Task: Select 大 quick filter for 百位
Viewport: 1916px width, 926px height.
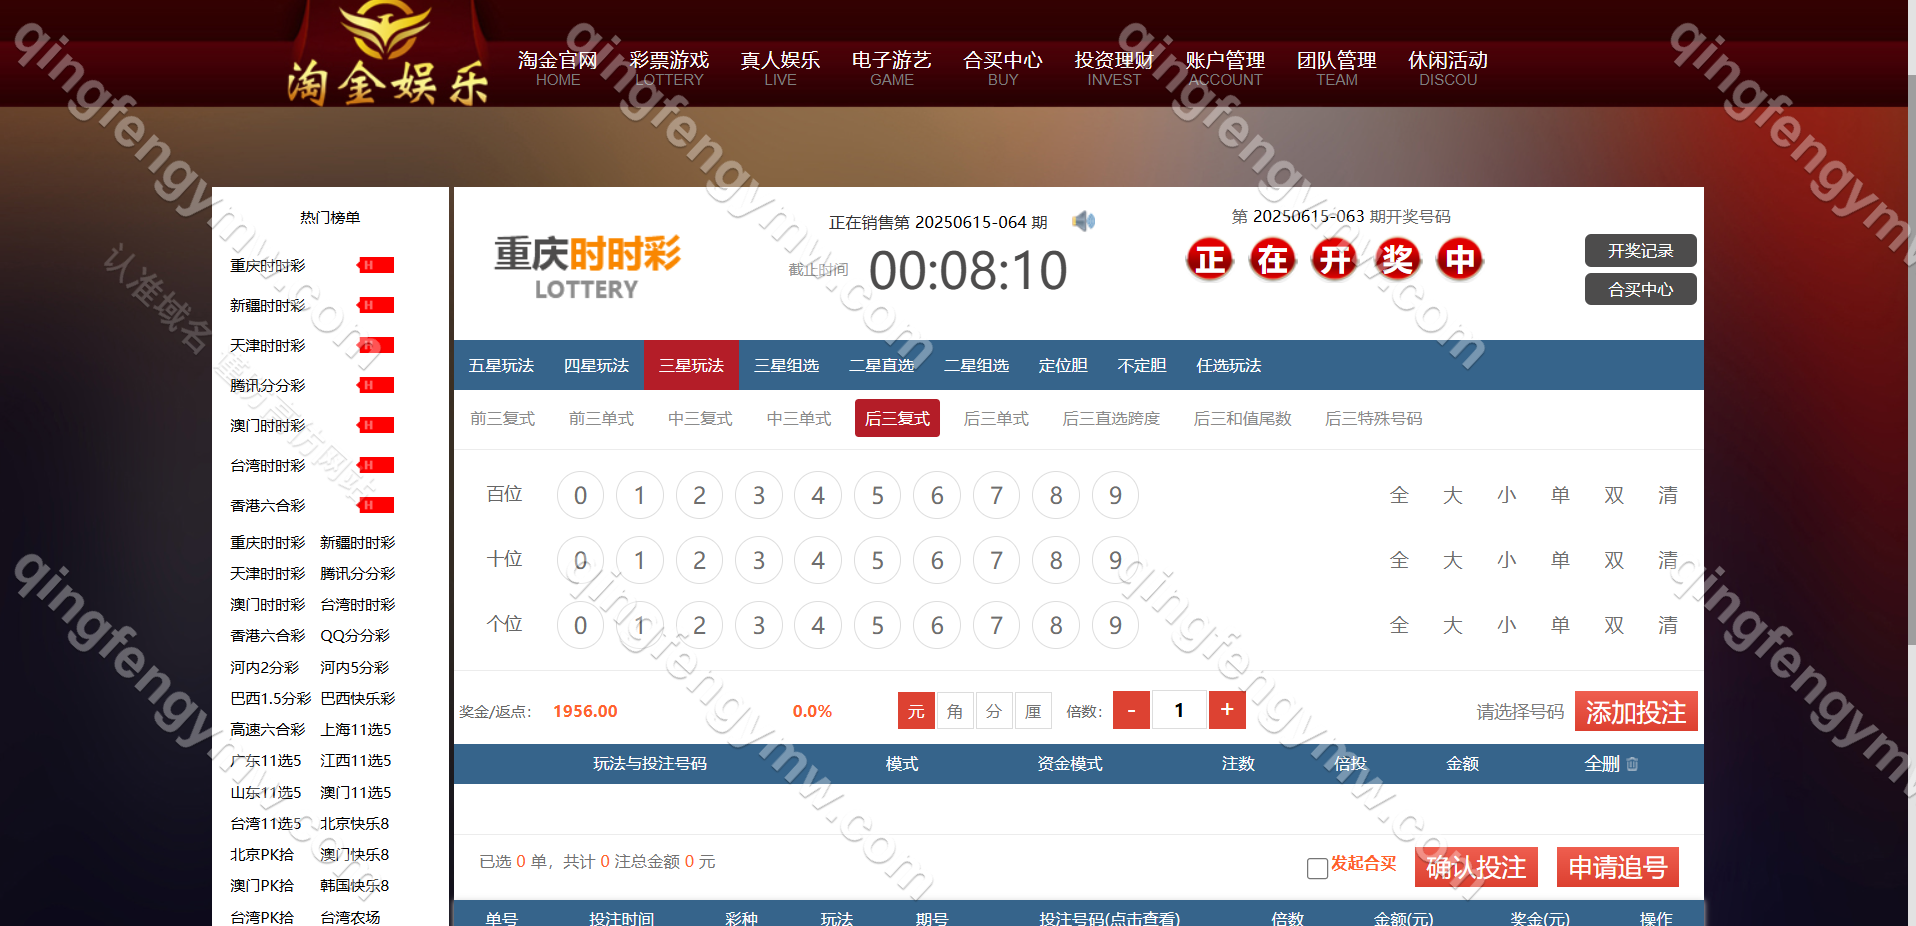Action: (x=1453, y=496)
